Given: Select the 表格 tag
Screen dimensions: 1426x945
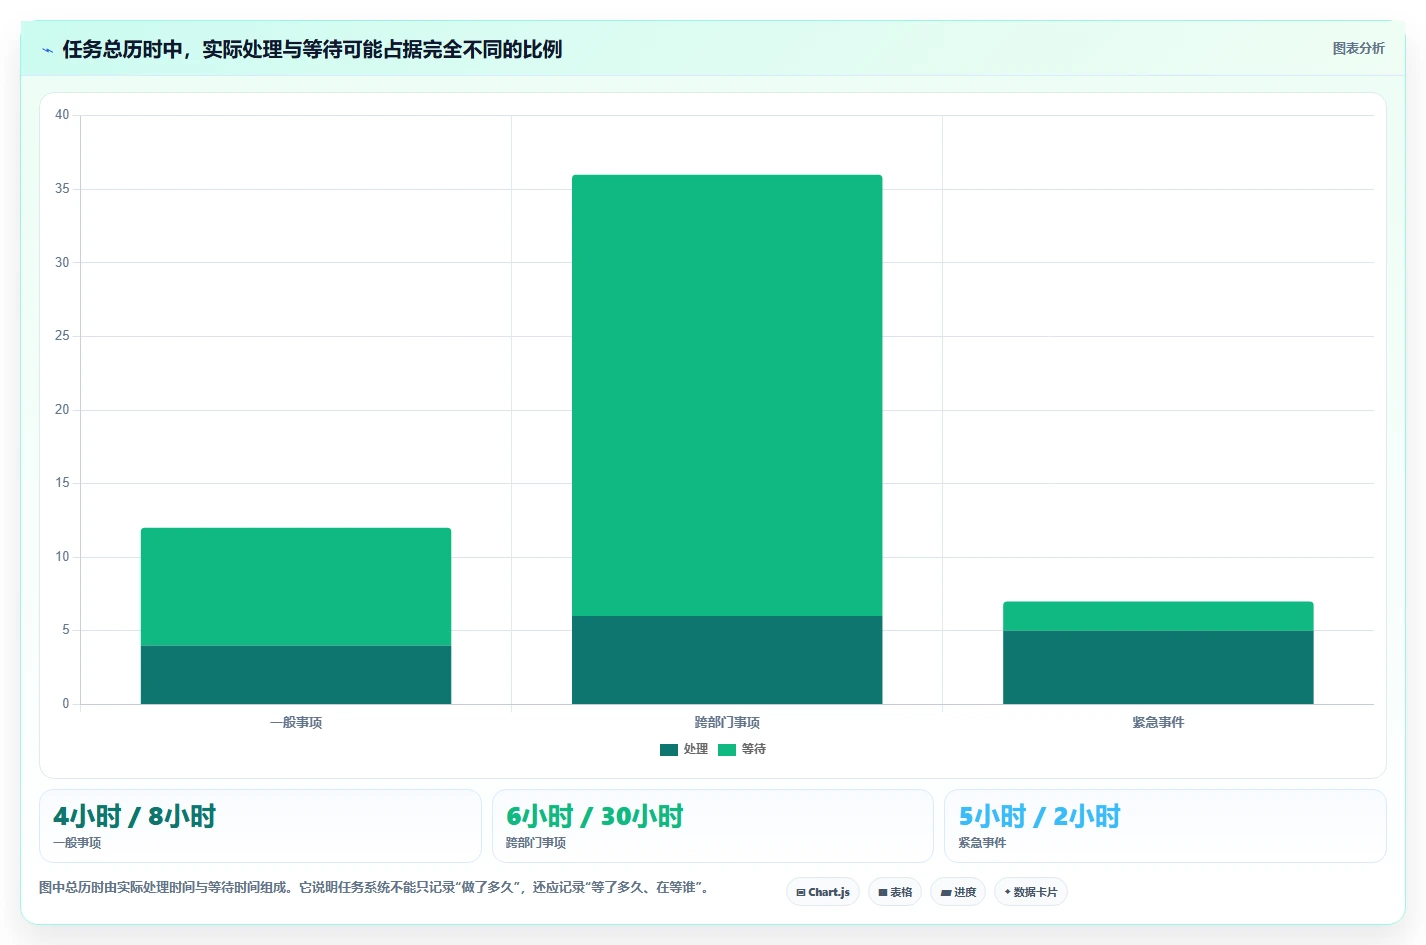Looking at the screenshot, I should click(x=895, y=892).
